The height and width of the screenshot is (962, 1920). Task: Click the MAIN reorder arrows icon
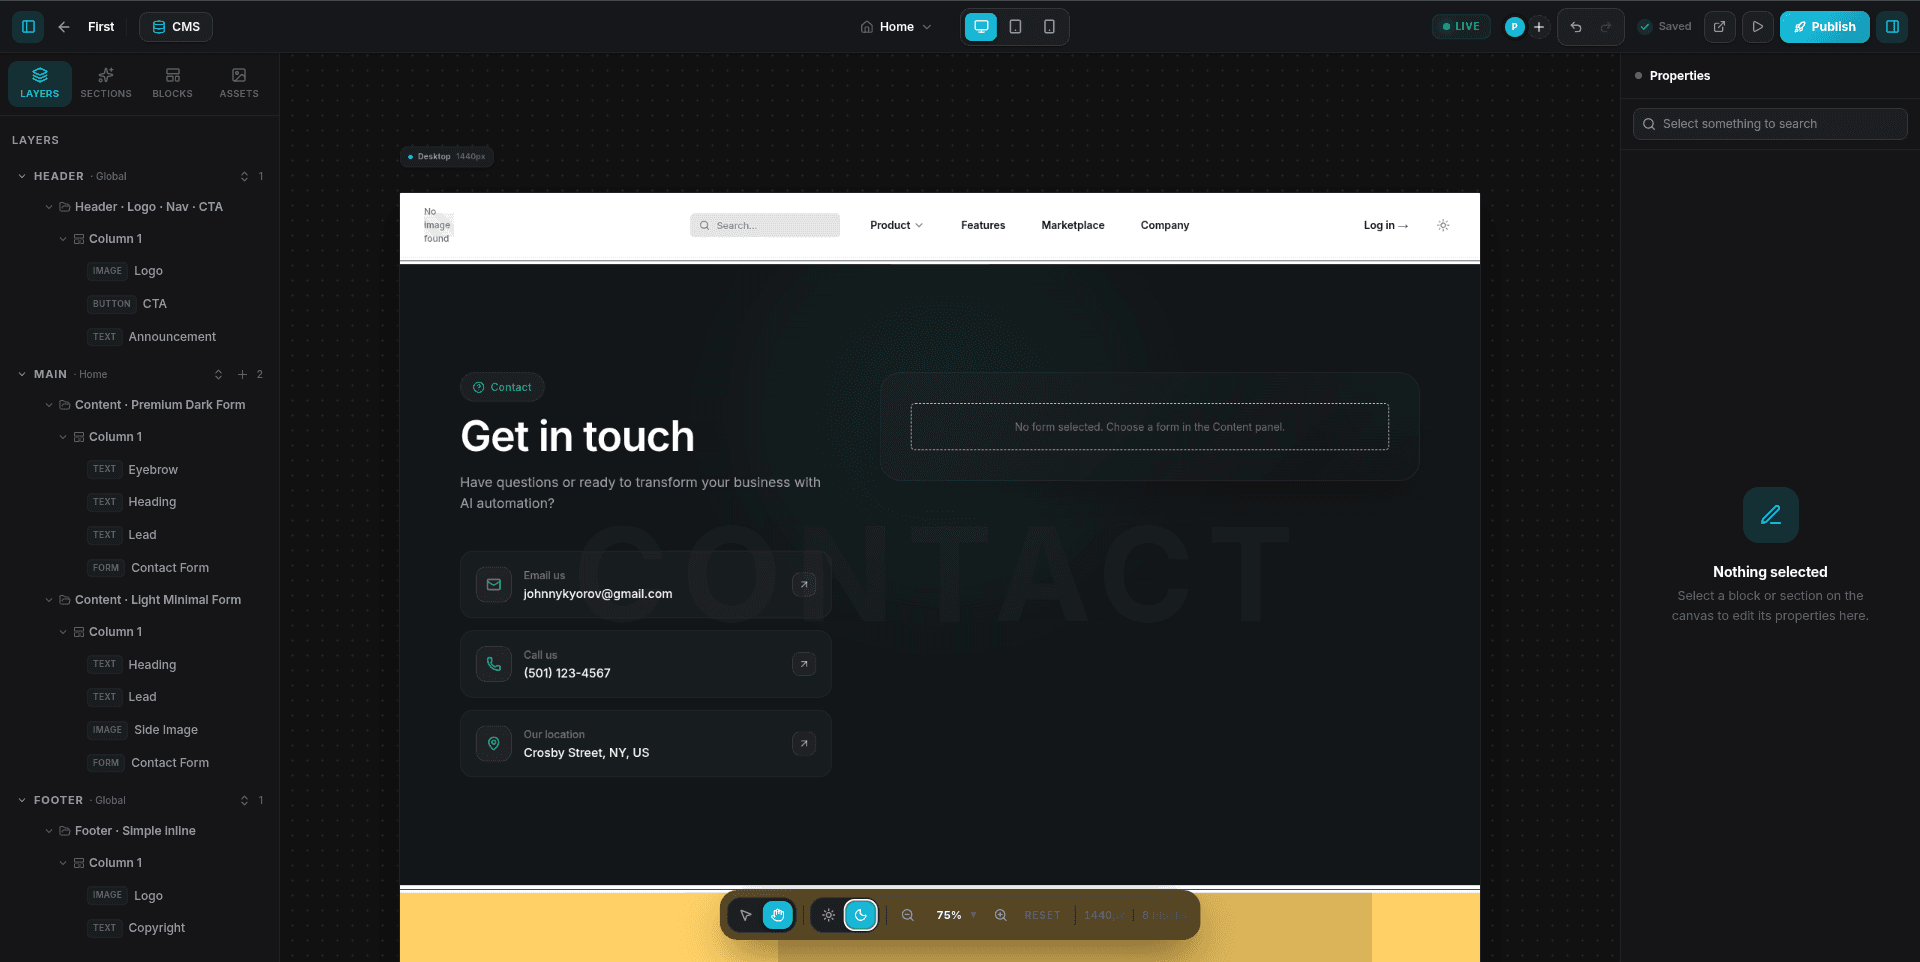(x=218, y=374)
